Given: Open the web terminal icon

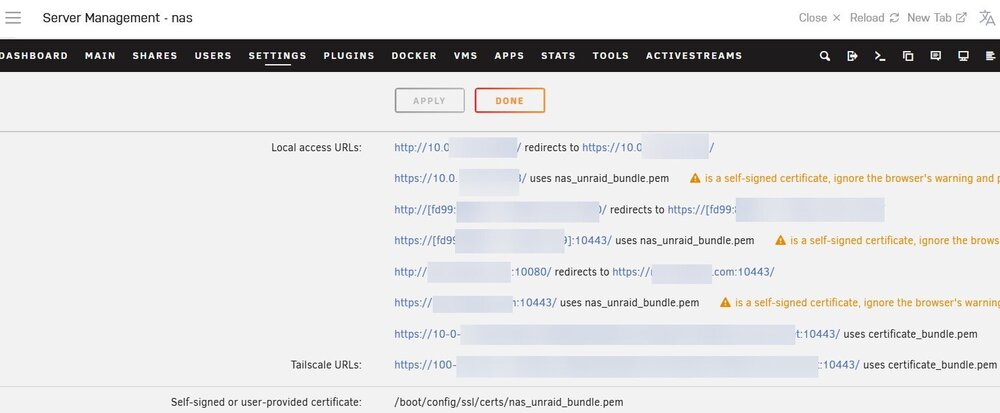Looking at the screenshot, I should (880, 56).
